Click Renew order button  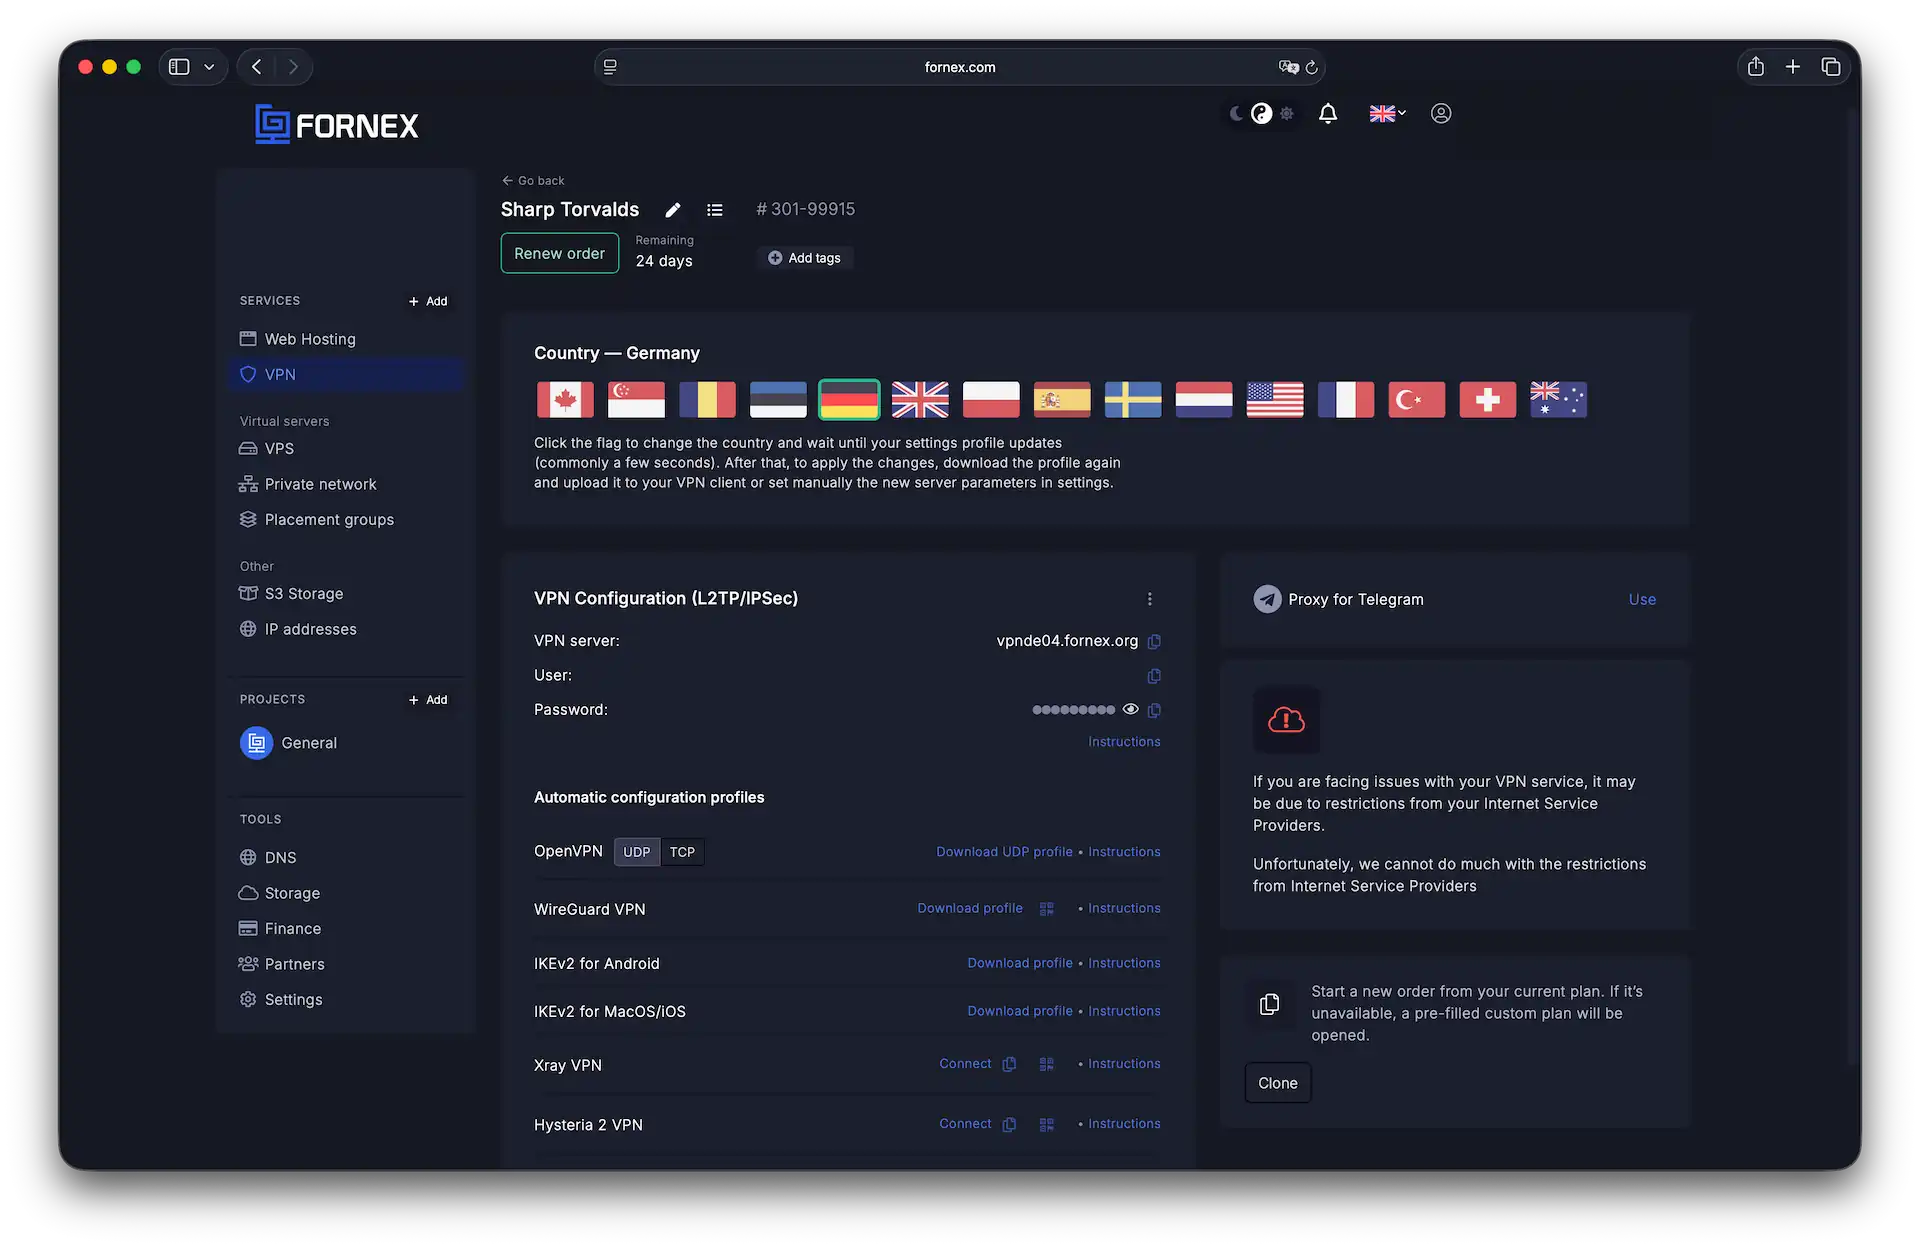click(560, 254)
